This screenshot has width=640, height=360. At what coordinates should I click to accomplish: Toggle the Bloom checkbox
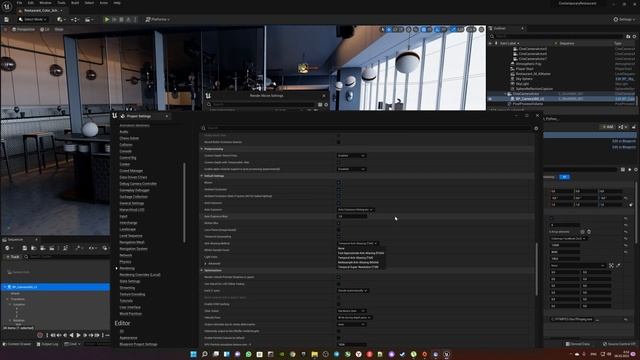(338, 183)
